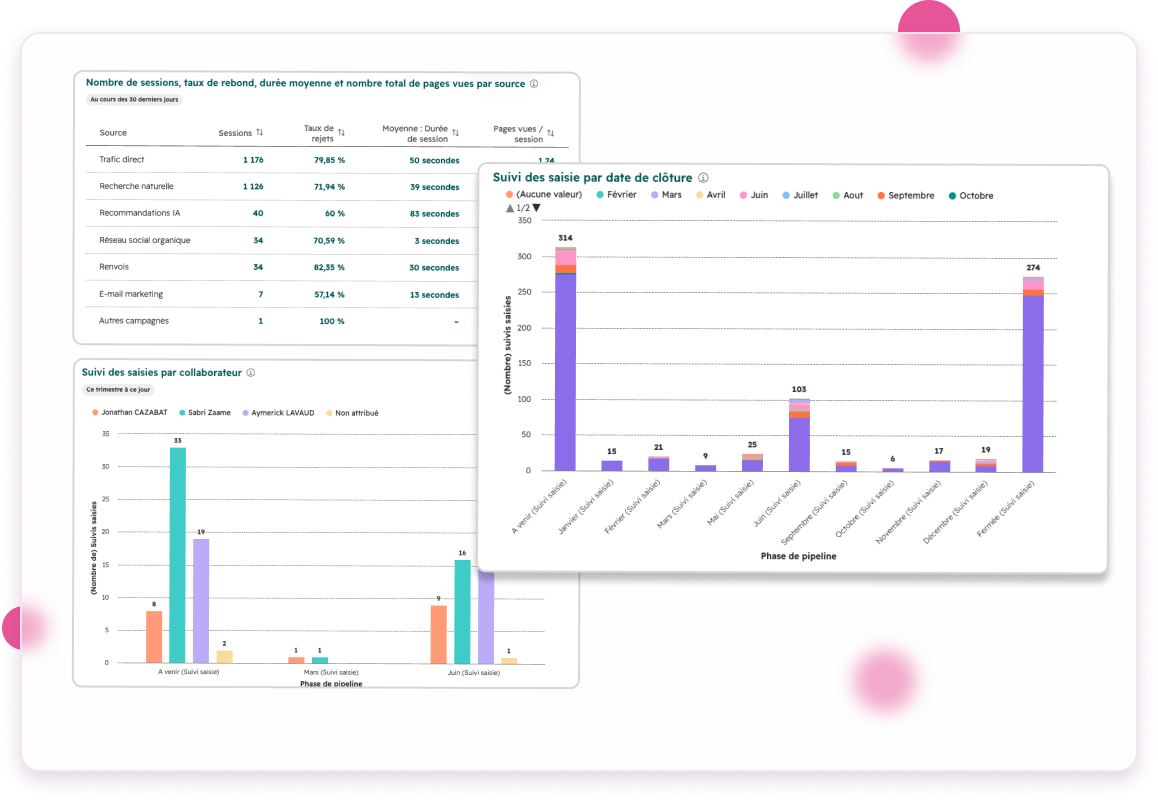Sort by Moyenne Durée de session arrows
This screenshot has height=800, width=1158.
pyautogui.click(x=456, y=133)
